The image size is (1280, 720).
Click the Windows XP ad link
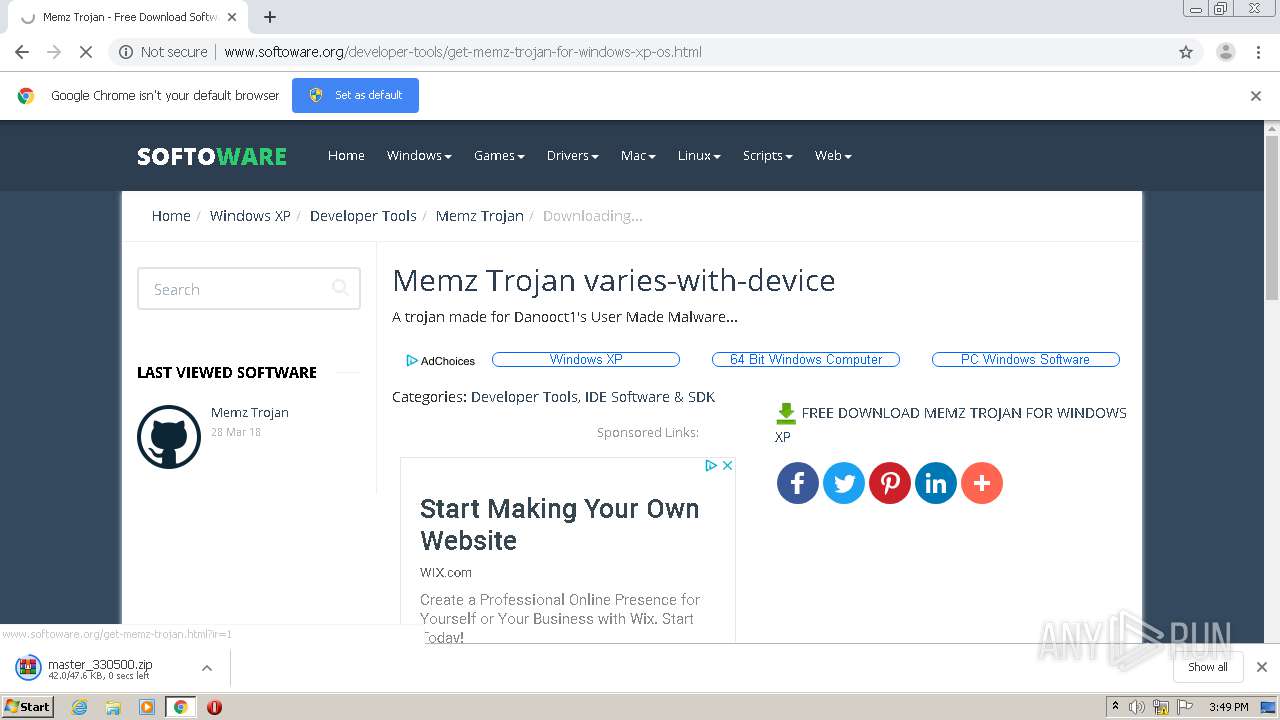click(586, 359)
